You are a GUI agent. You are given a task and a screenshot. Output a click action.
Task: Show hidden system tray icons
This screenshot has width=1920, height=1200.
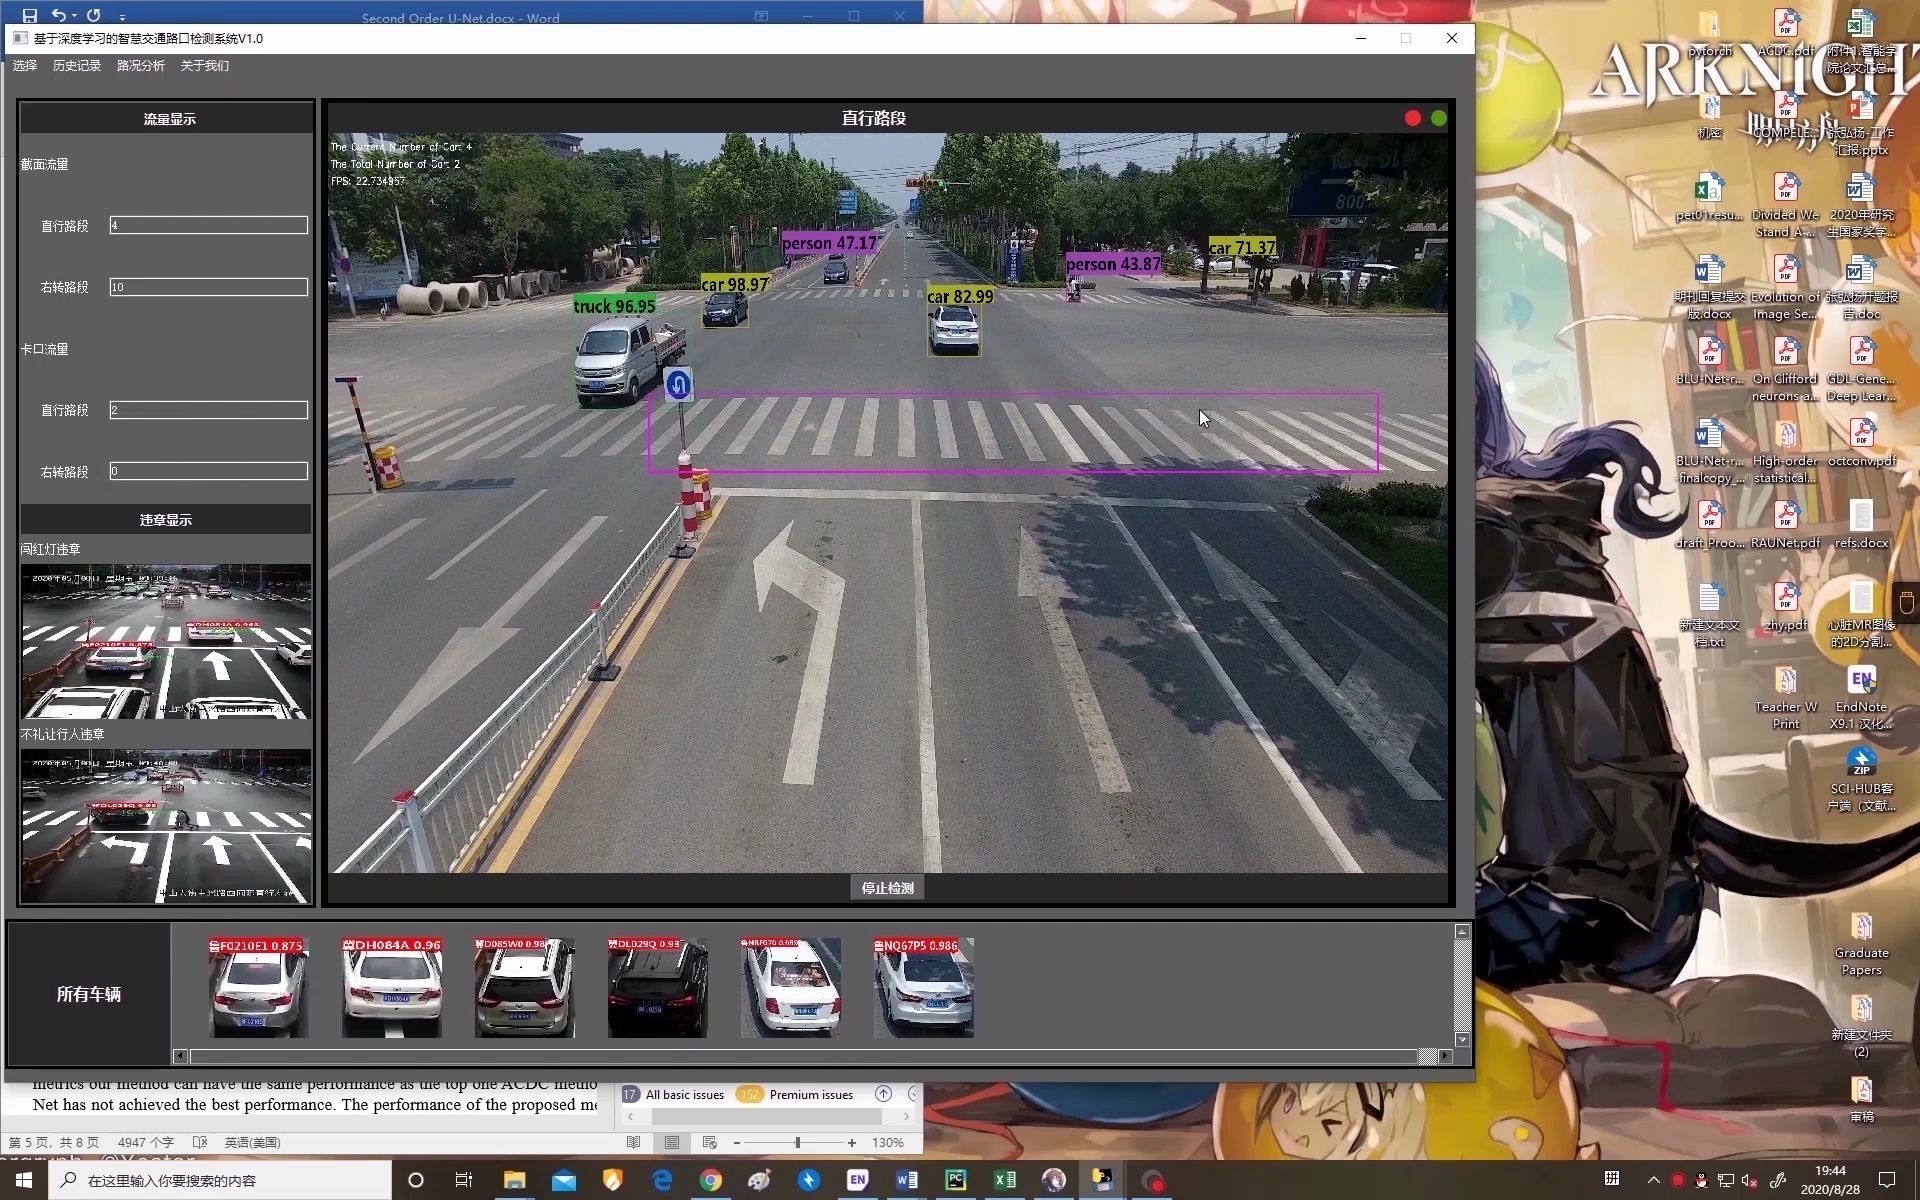click(x=1653, y=1180)
